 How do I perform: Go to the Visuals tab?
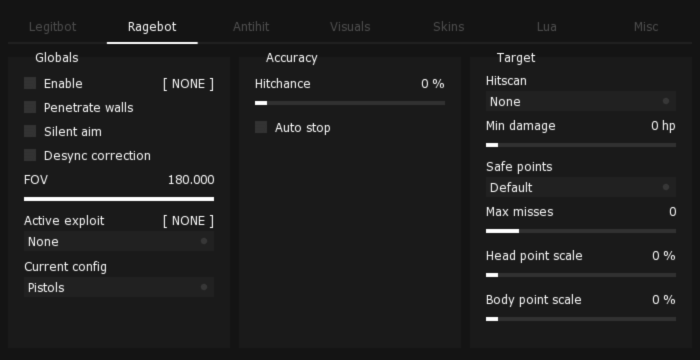point(350,27)
